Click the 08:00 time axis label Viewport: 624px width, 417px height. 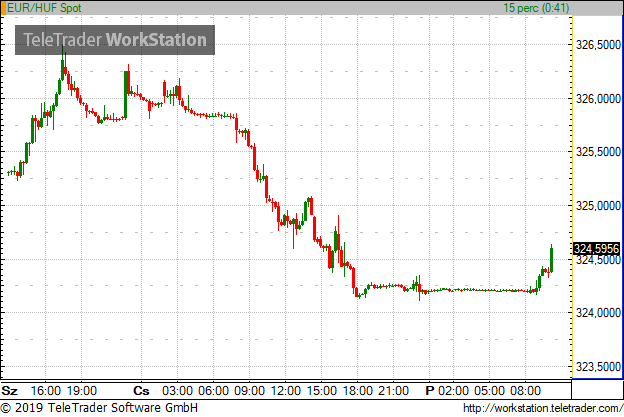tap(525, 391)
